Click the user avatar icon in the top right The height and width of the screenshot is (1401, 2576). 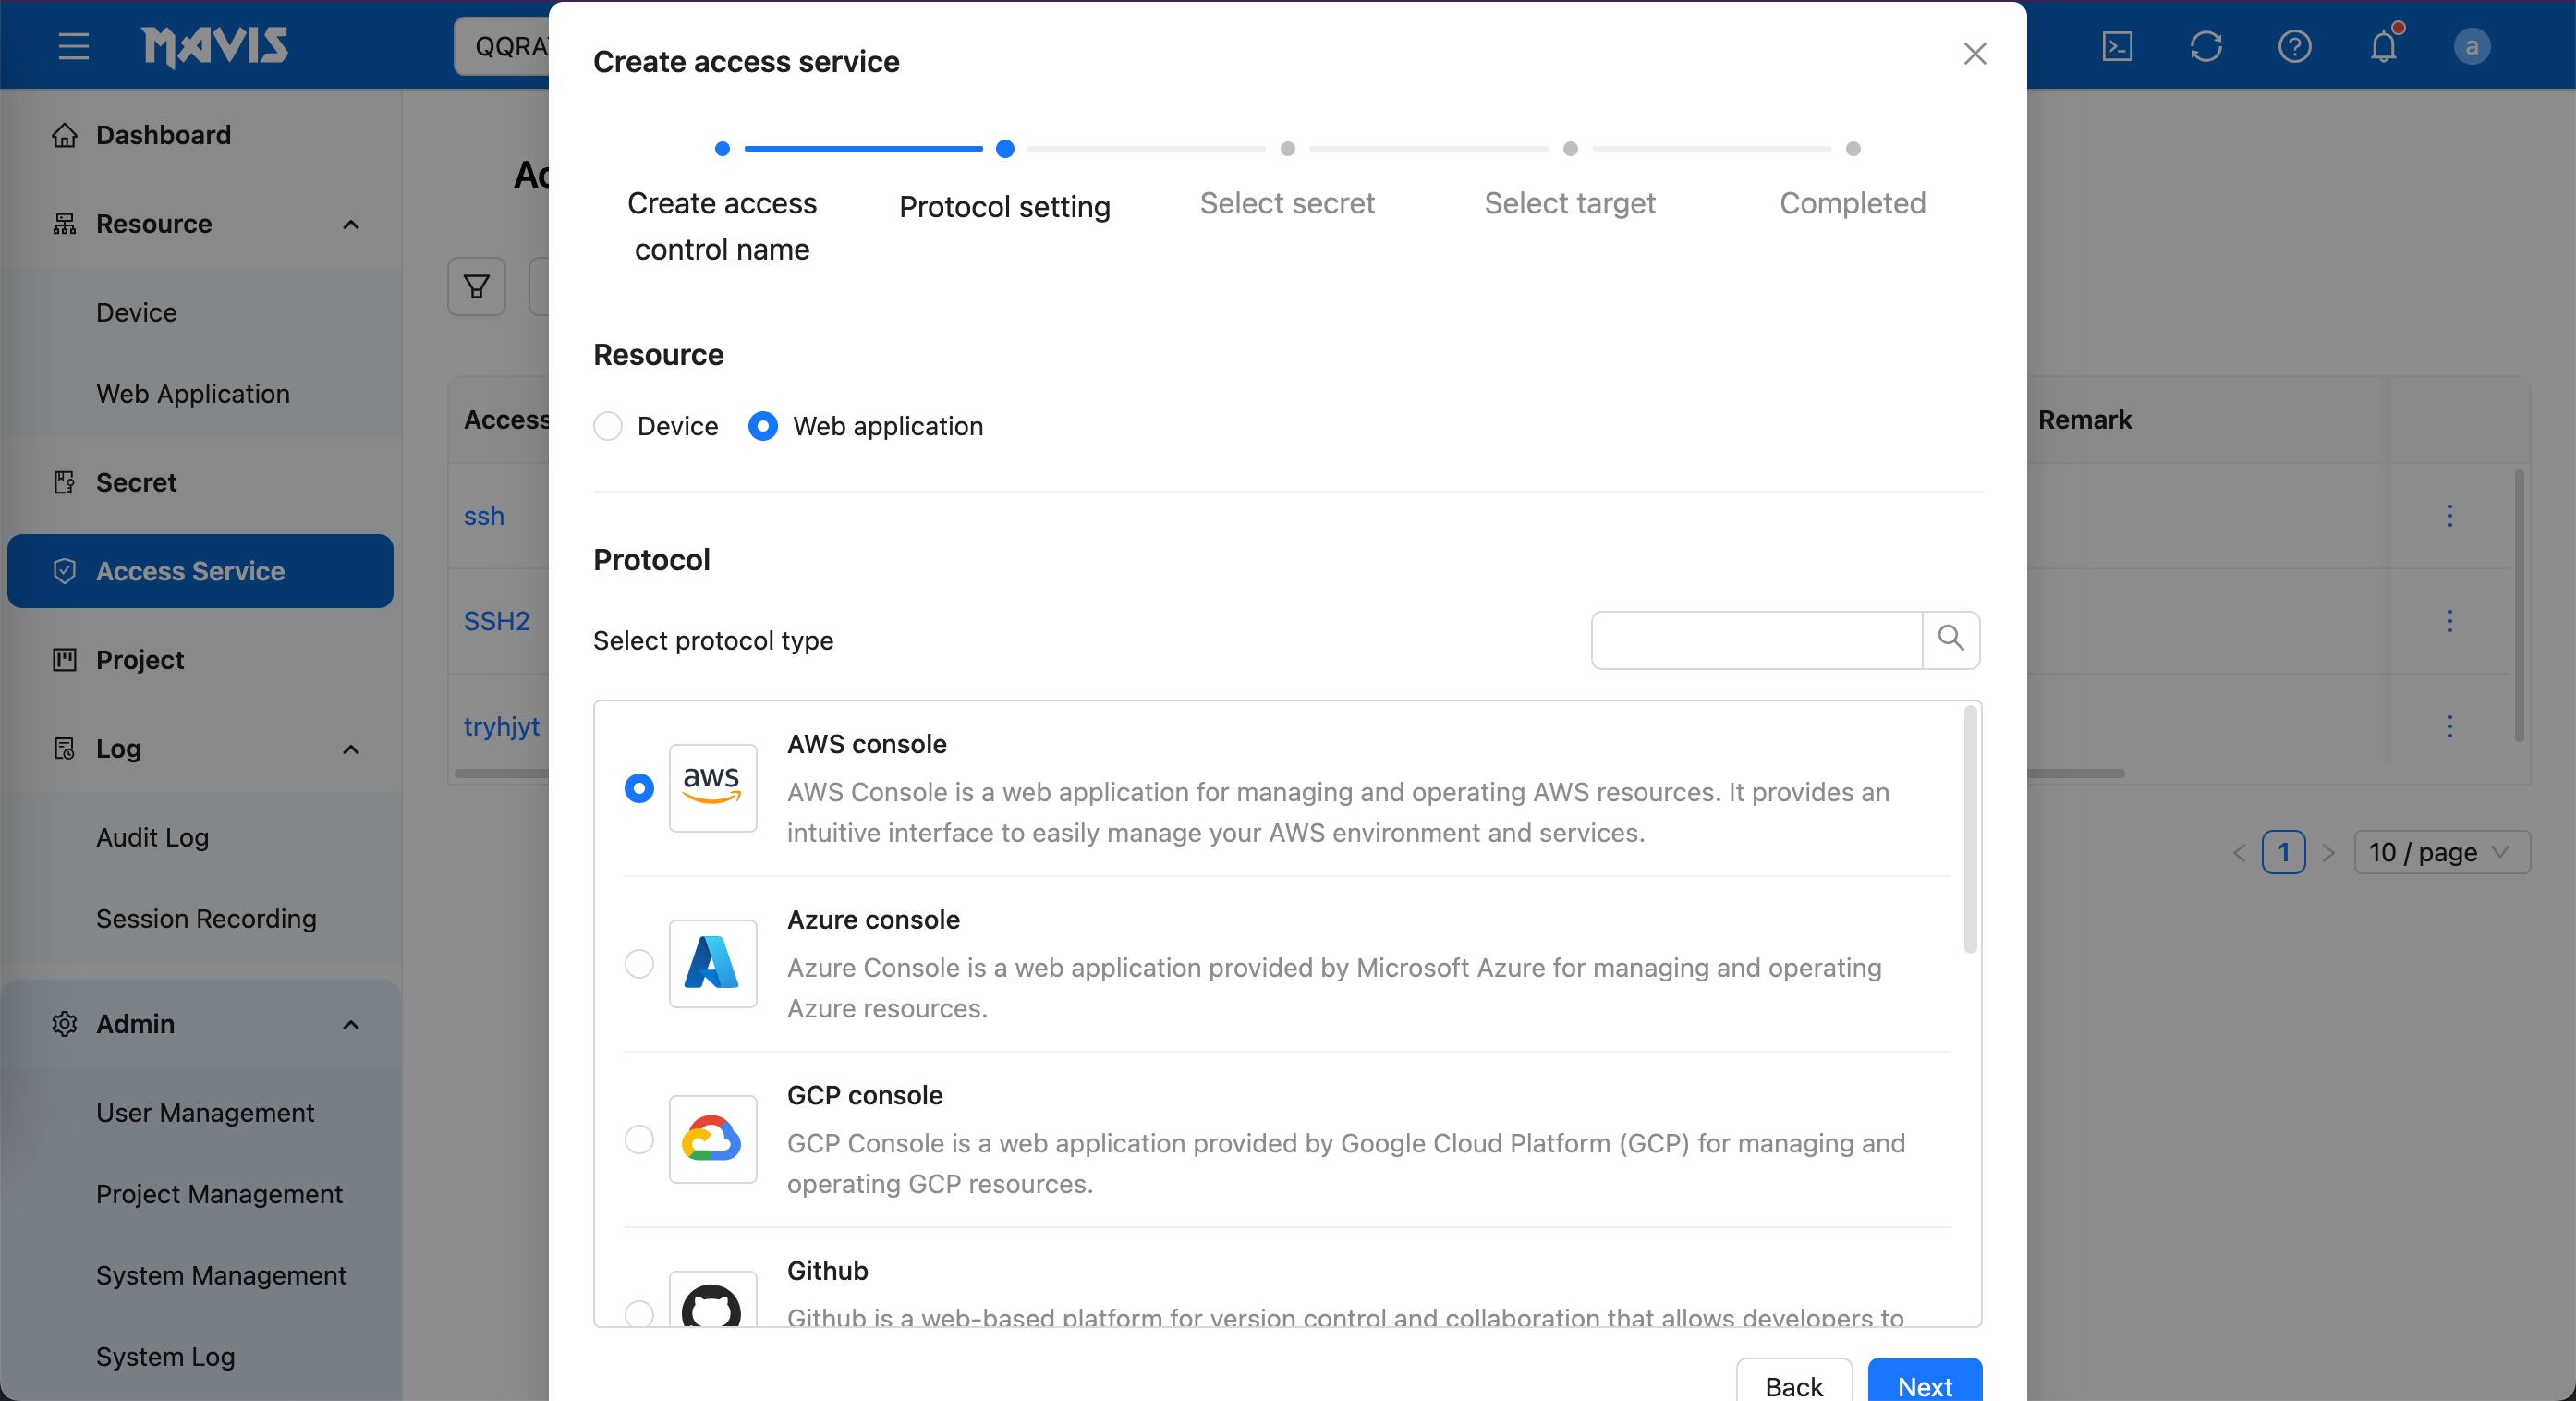2473,46
